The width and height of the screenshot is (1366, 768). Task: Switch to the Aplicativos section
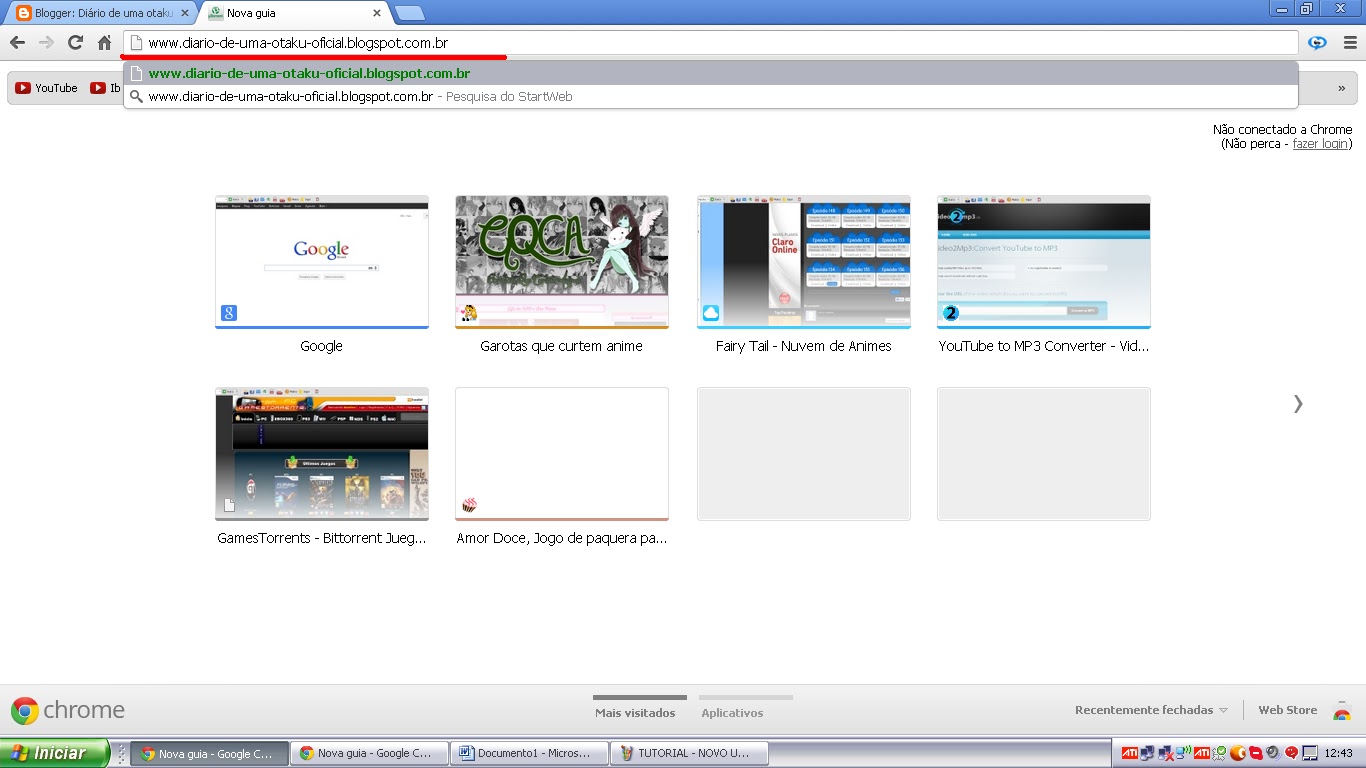[732, 712]
